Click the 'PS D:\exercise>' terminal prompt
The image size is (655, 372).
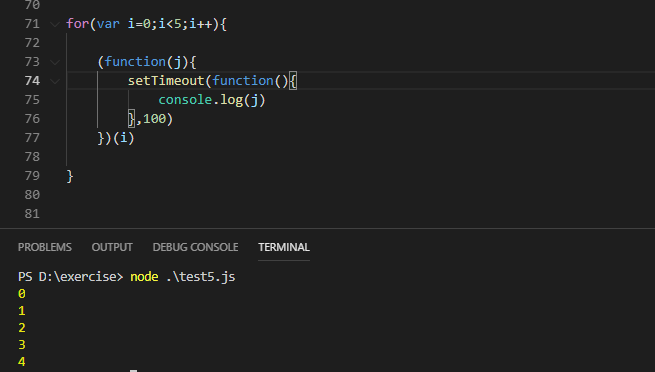click(x=71, y=277)
